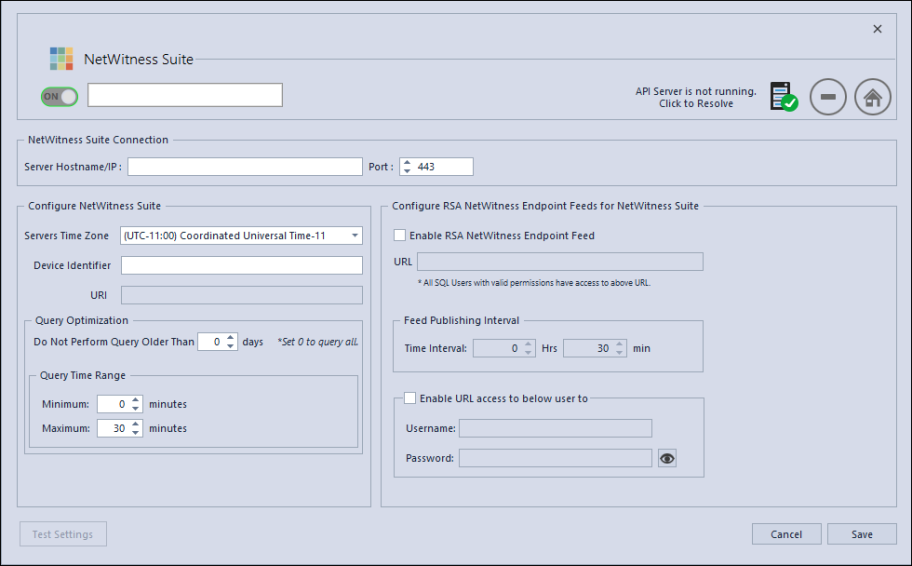
Task: Increase Time Interval Hrs value
Action: (528, 344)
